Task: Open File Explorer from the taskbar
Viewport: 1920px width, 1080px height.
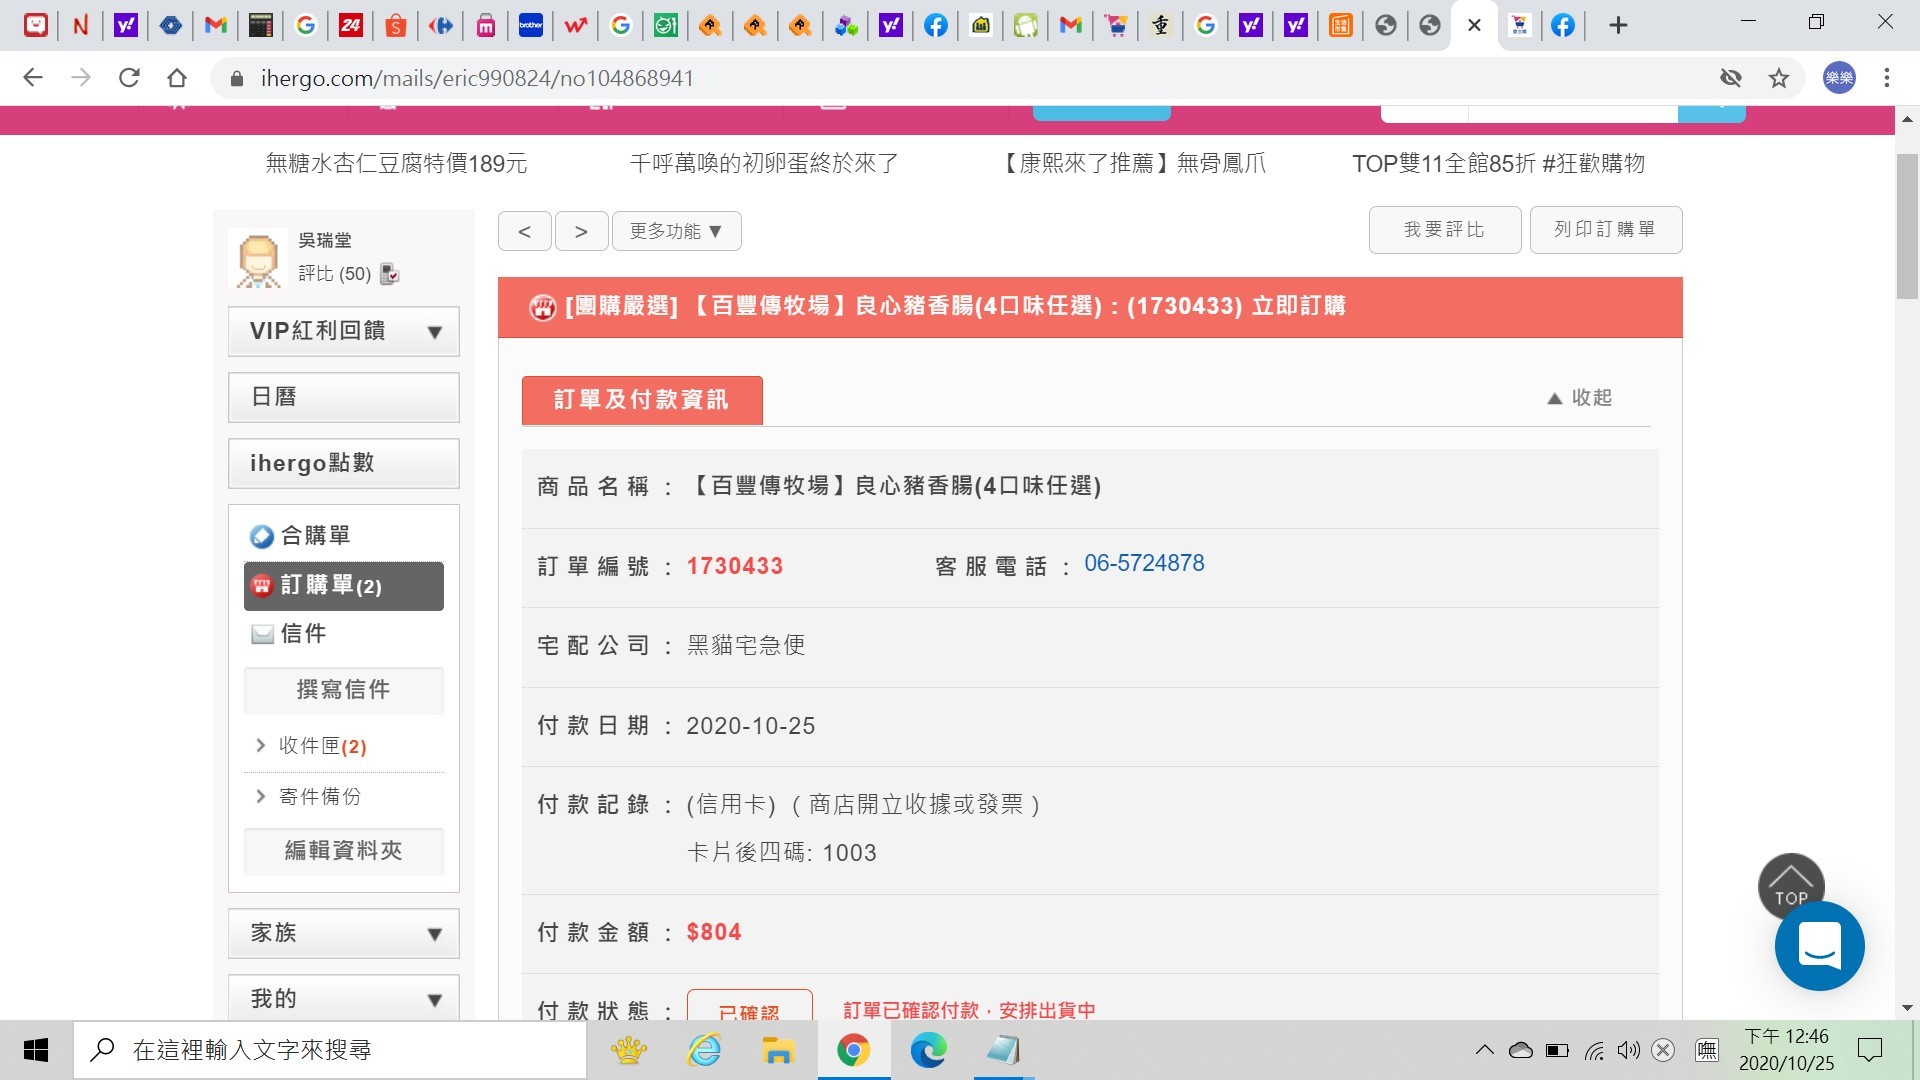Action: click(778, 1050)
